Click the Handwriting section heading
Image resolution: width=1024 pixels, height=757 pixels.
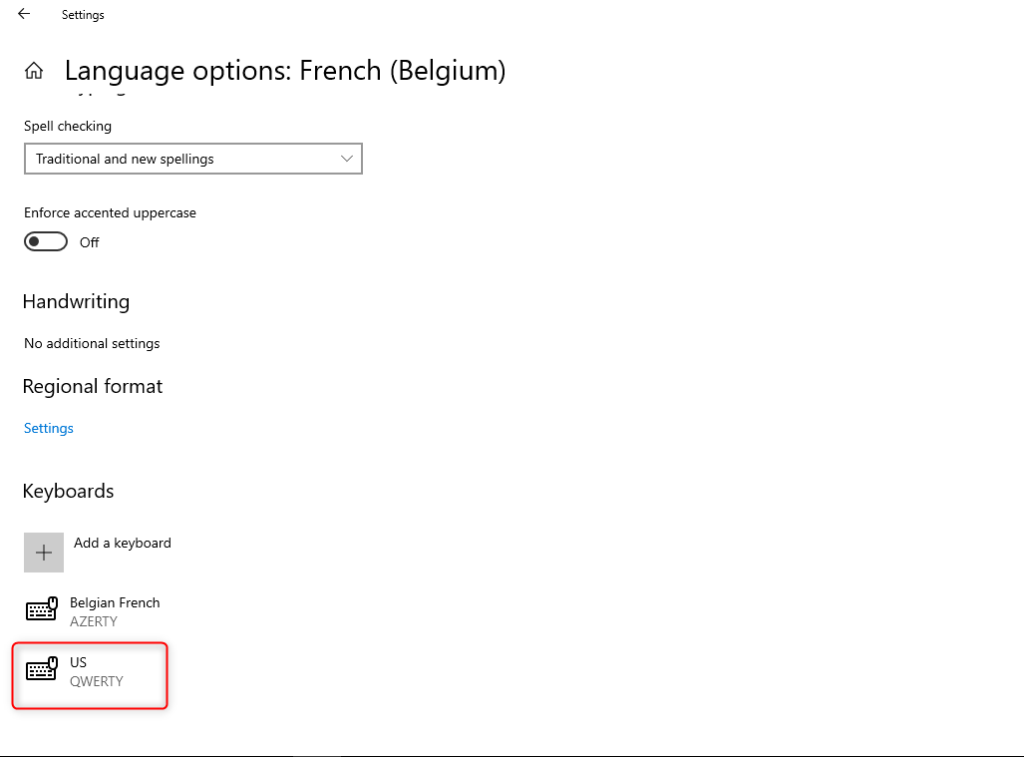click(x=76, y=302)
